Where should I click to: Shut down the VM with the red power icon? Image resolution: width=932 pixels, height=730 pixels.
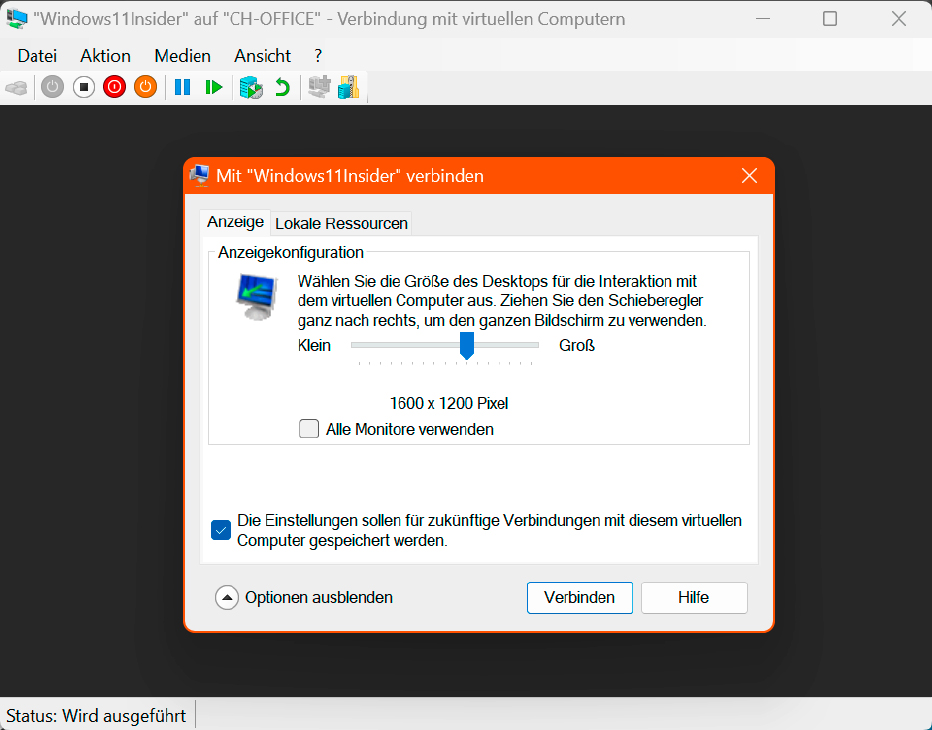[x=114, y=87]
